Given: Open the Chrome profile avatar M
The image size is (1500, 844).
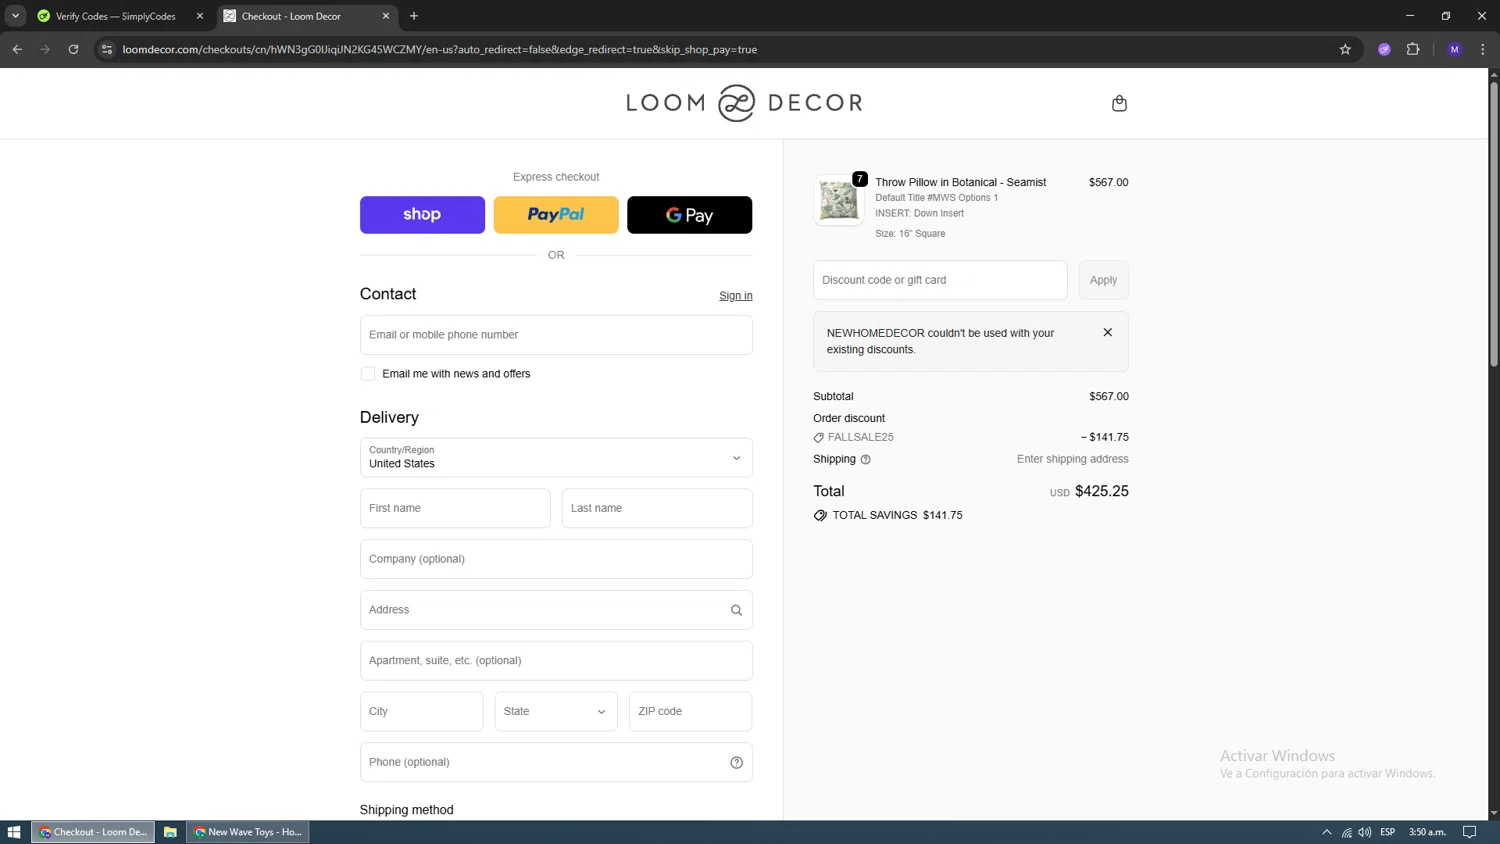Looking at the screenshot, I should (1454, 49).
